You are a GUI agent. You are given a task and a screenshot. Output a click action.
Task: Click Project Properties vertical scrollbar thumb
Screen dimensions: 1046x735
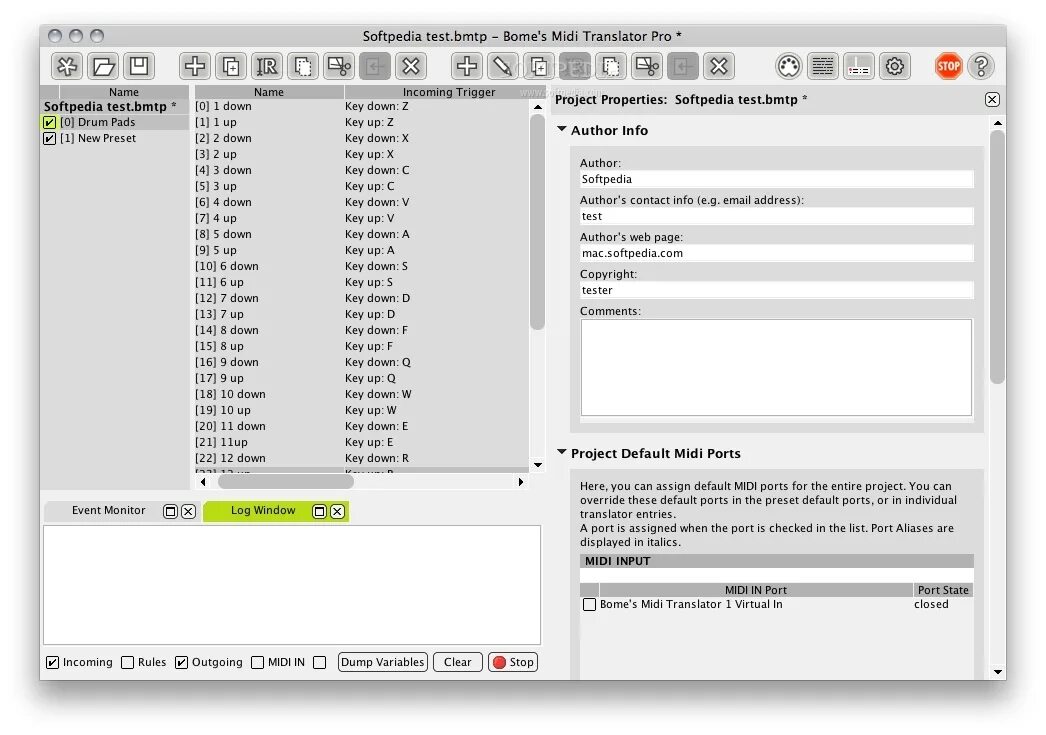[997, 257]
